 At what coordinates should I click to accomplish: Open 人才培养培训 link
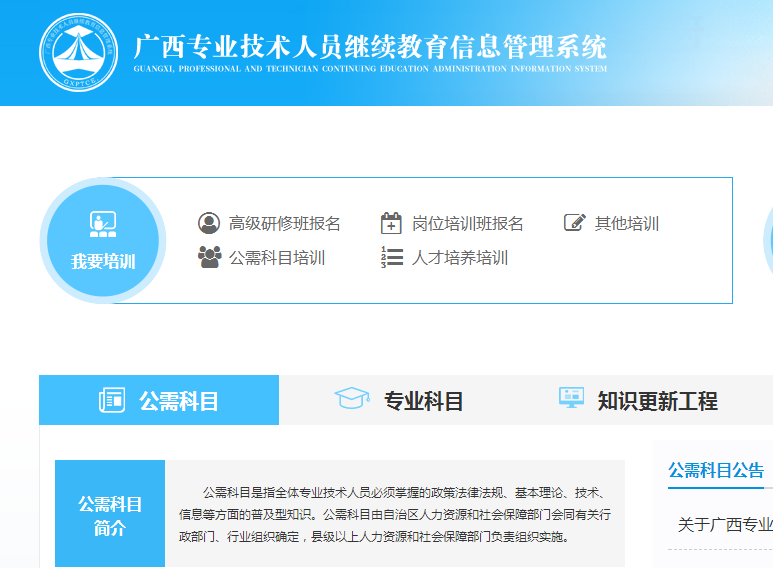pyautogui.click(x=460, y=257)
